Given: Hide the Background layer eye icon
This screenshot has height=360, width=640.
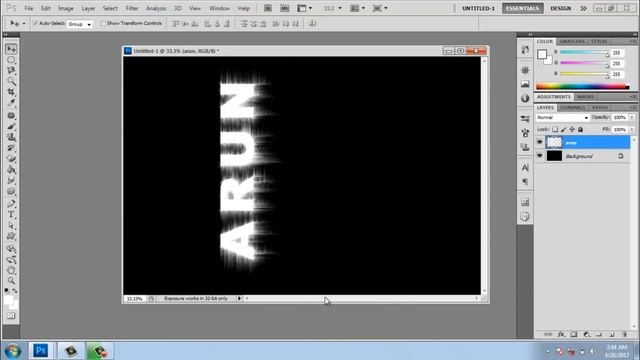Looking at the screenshot, I should tap(540, 156).
